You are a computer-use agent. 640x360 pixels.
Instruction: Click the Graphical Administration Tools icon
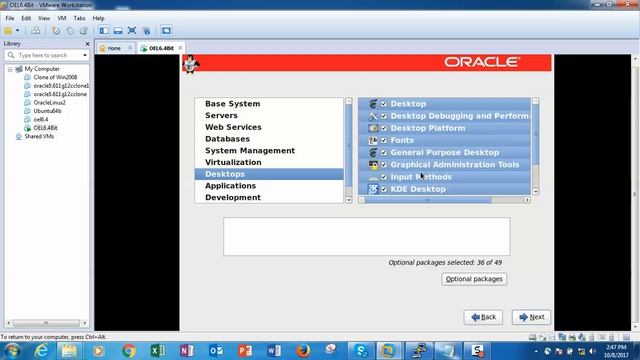pos(373,165)
